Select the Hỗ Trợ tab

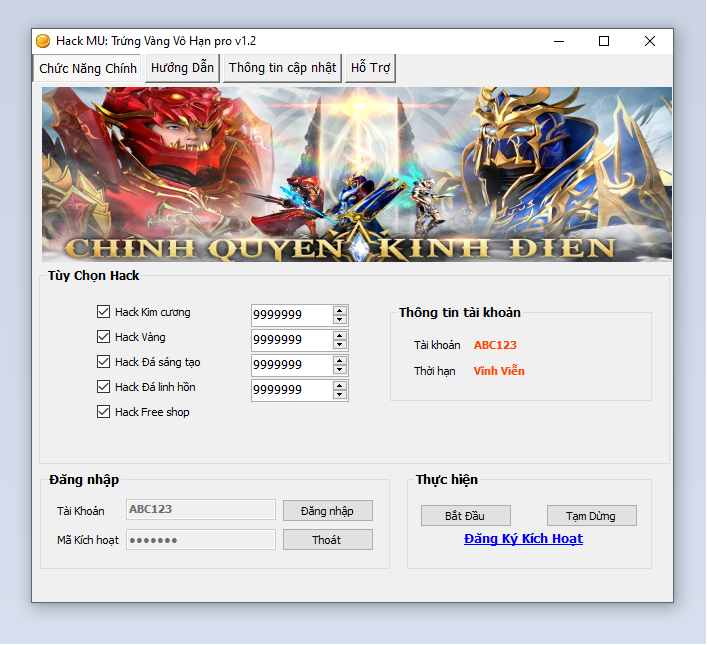pyautogui.click(x=371, y=68)
